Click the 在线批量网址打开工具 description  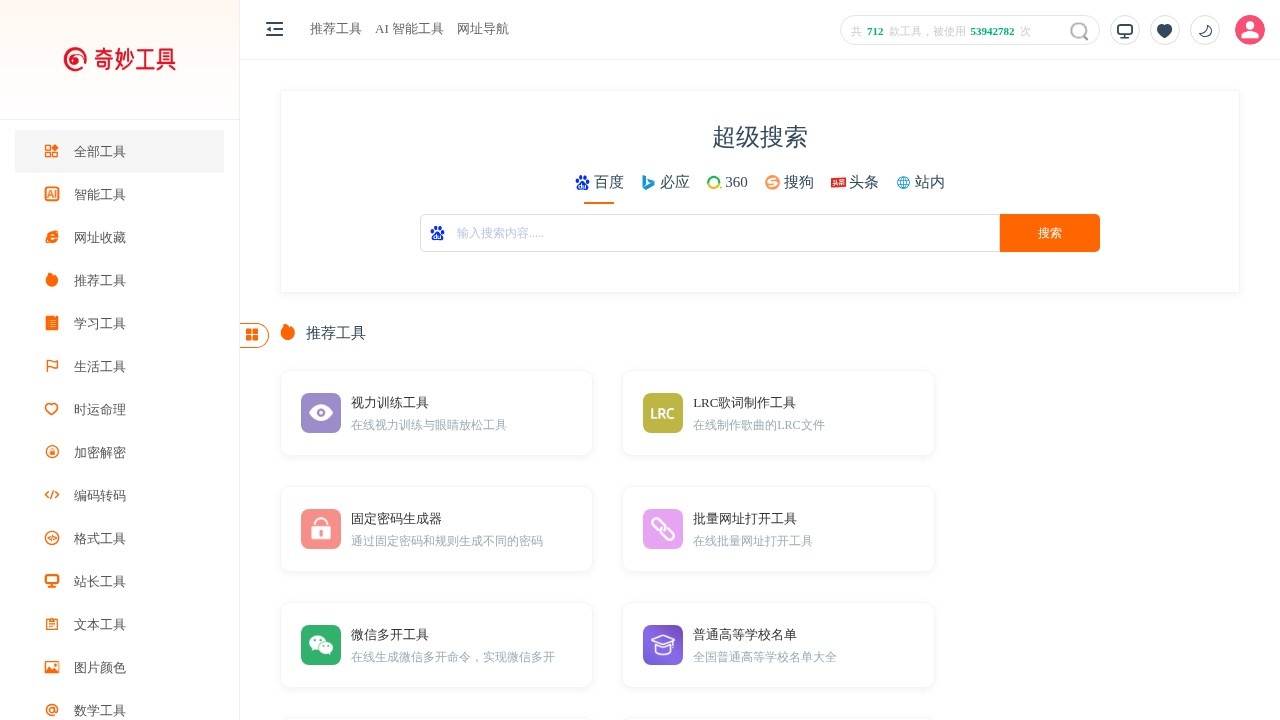point(753,541)
